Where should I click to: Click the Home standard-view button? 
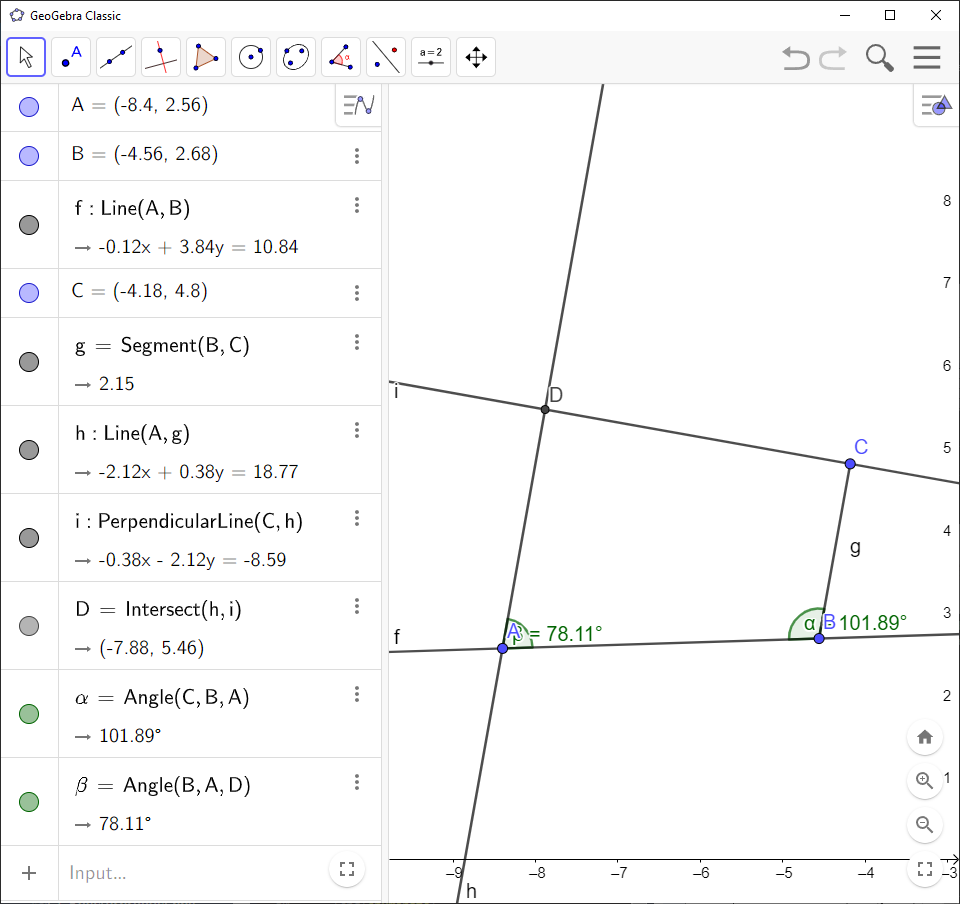[x=924, y=737]
